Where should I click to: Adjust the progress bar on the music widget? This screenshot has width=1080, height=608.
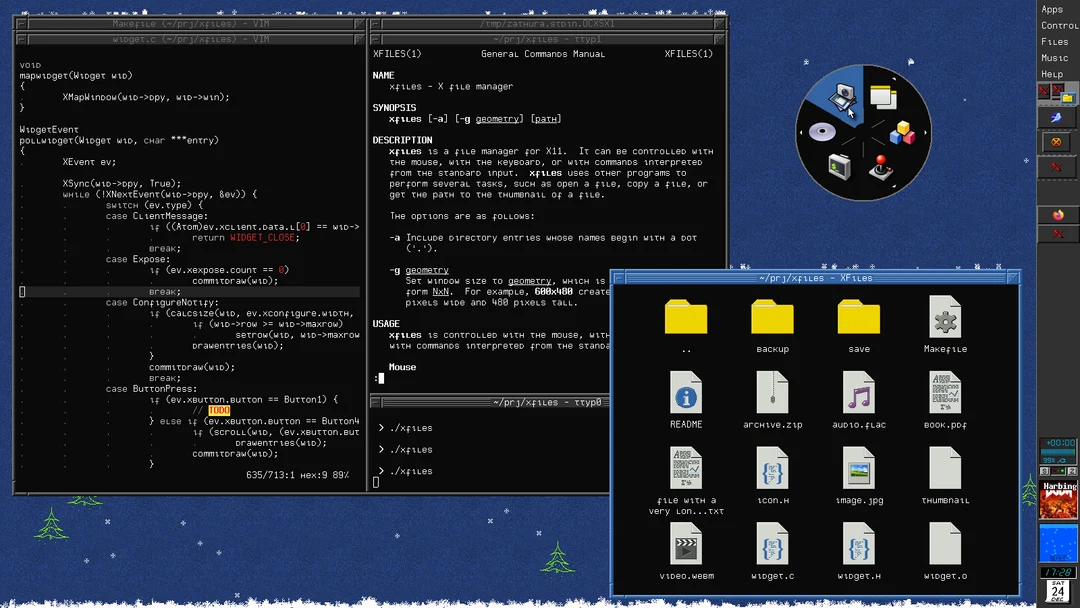pos(1058,451)
